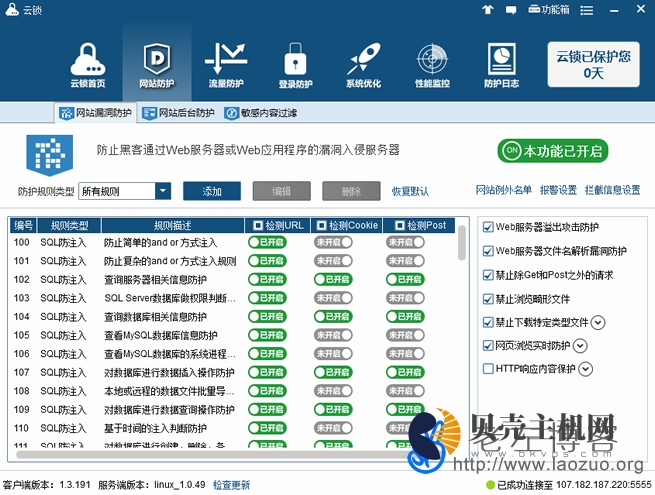Viewport: 655px width, 495px height.
Task: Check HTTP响应内容保护 checkbox
Action: 487,368
